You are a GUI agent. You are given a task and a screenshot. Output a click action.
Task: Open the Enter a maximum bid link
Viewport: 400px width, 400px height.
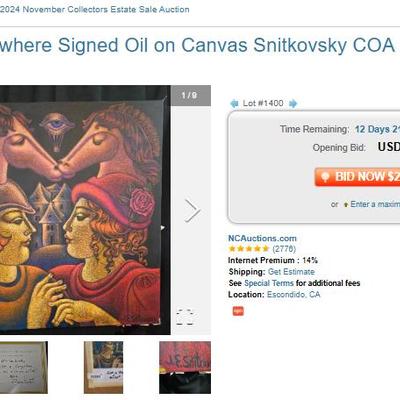(x=375, y=204)
